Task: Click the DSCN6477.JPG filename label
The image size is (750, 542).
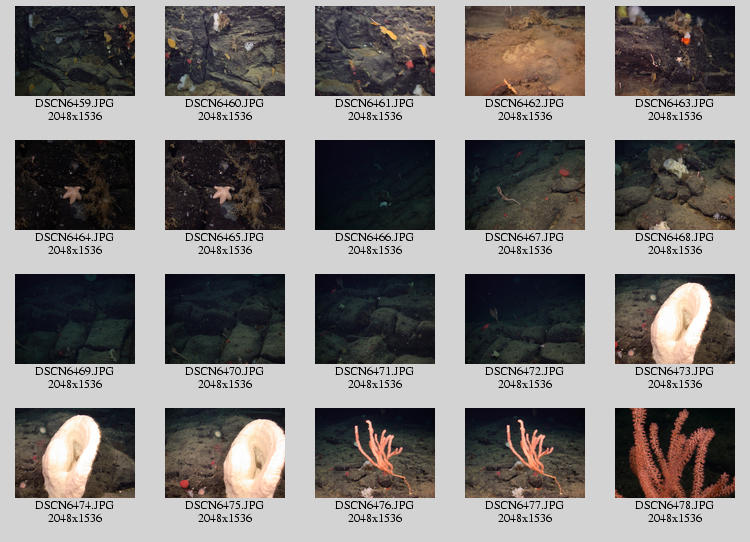Action: tap(525, 505)
